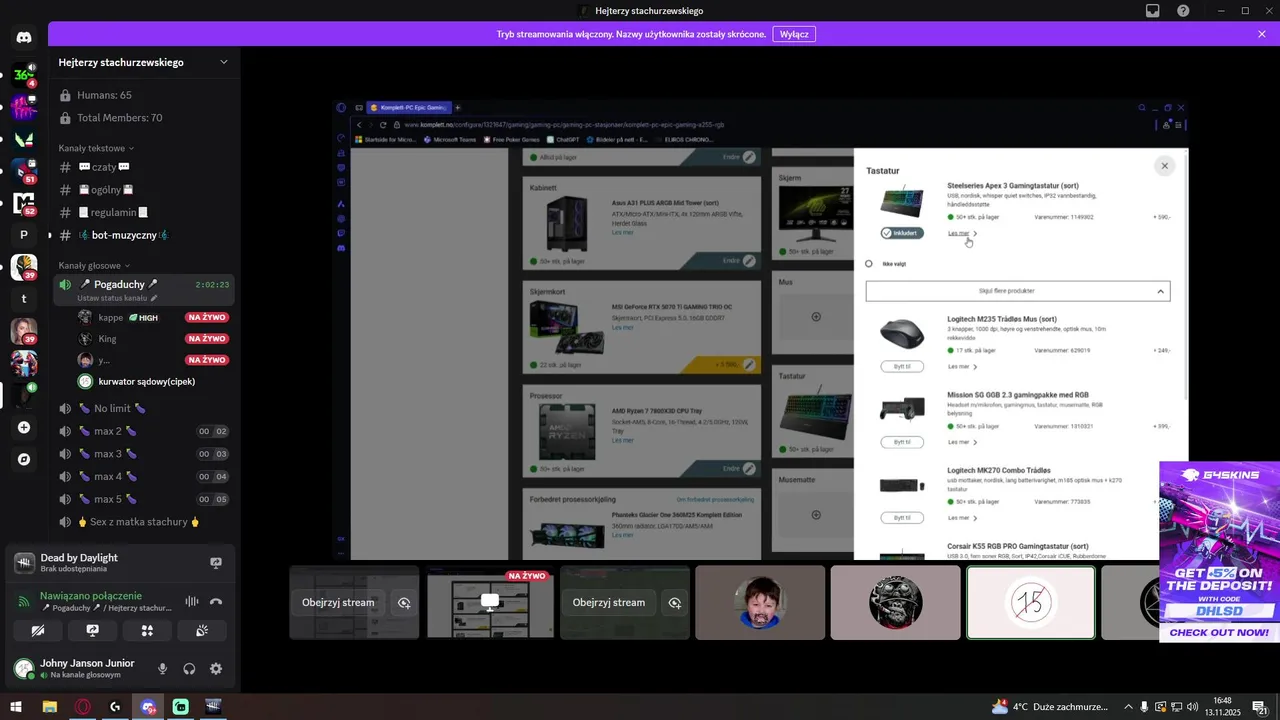Screen dimensions: 1280x720
Task: Open server labeled P in sidebar
Action: [x=24, y=235]
